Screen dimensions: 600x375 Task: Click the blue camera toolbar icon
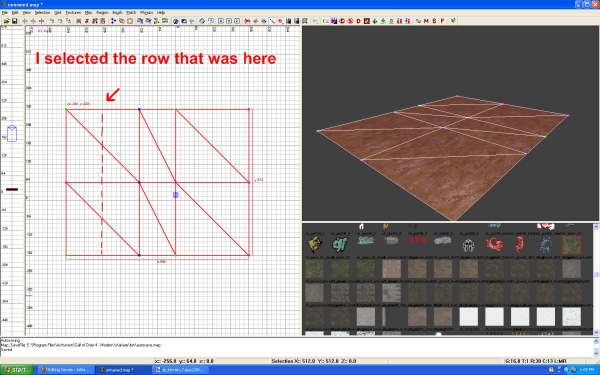[x=184, y=21]
